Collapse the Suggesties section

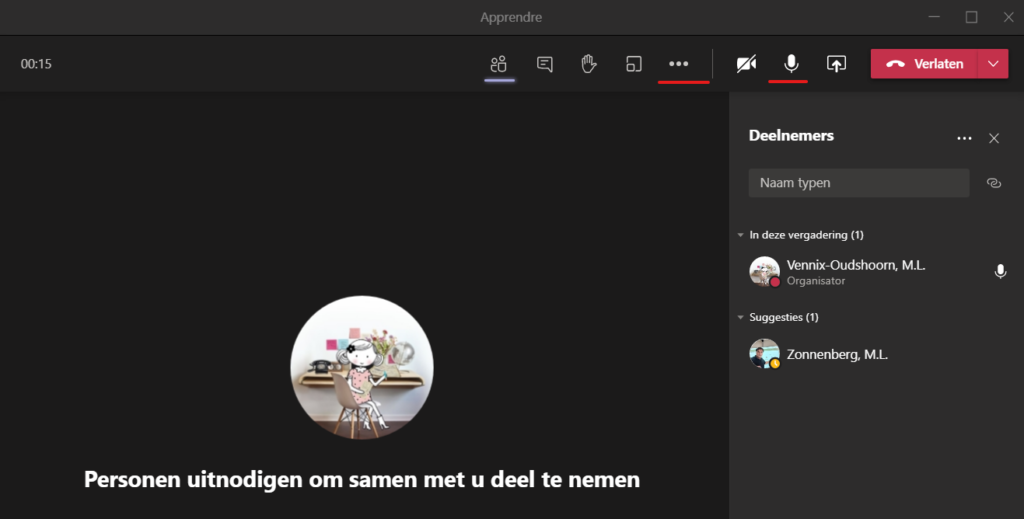tap(740, 317)
